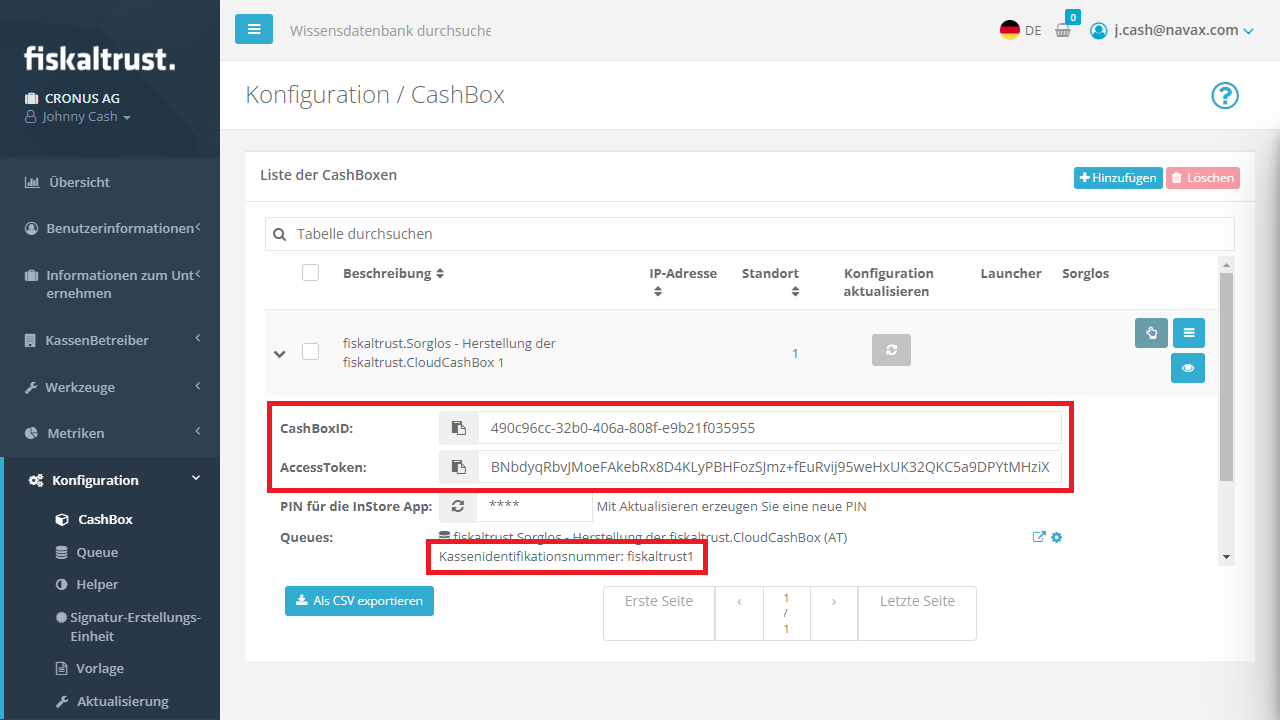Click the CashBoxID value field
Viewport: 1280px width, 720px height.
(x=769, y=428)
